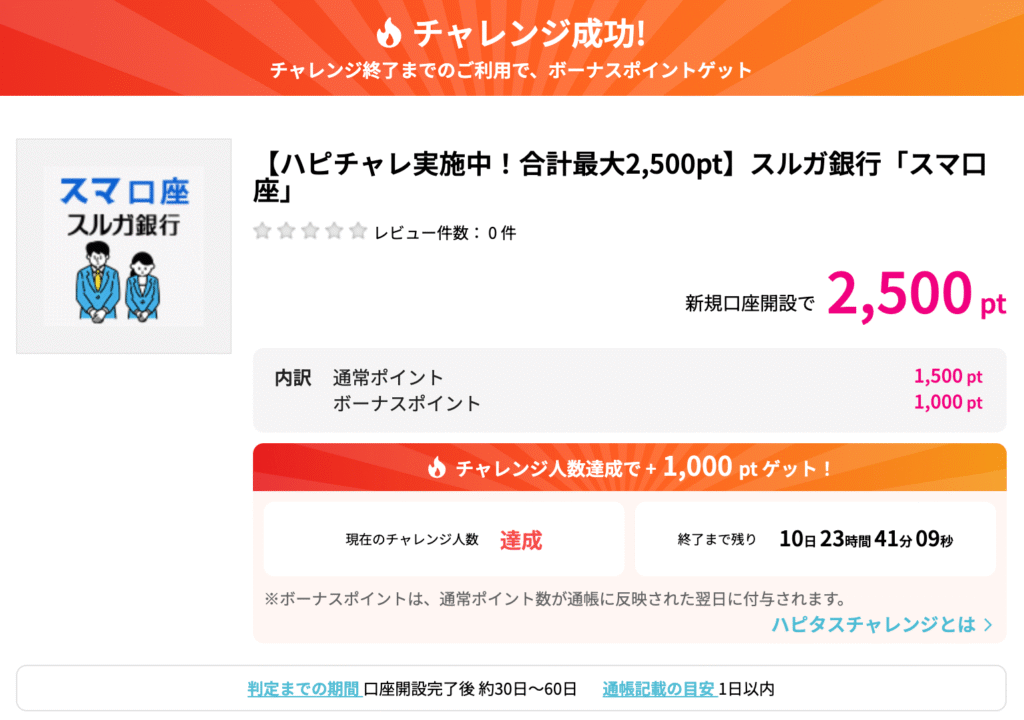Open the ハピタスチャレンジとは link
Viewport: 1024px width, 720px height.
coord(882,625)
